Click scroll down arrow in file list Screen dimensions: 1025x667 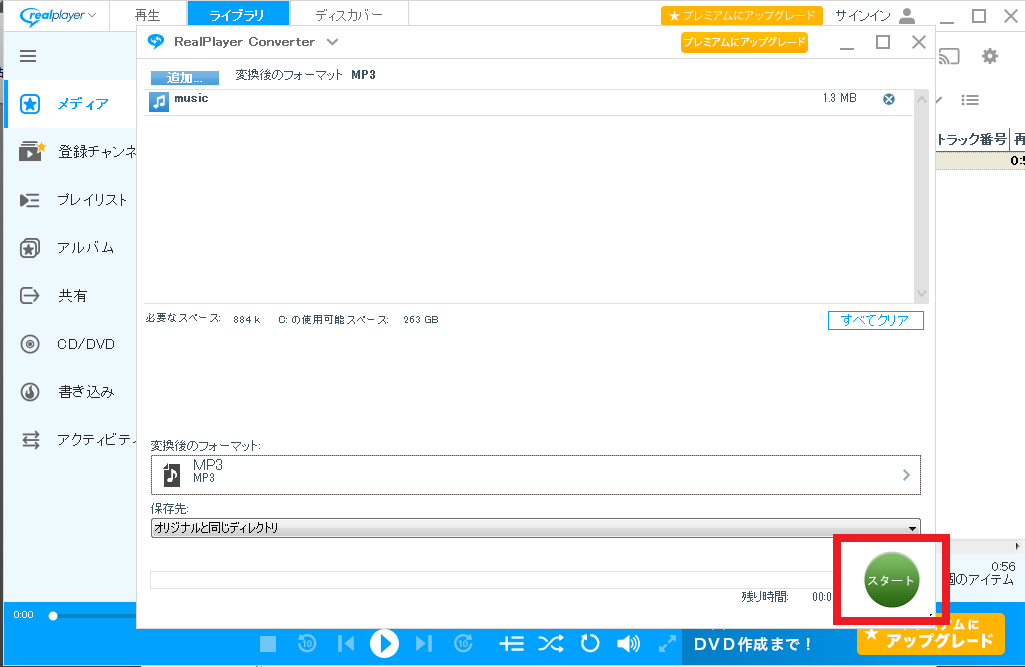(921, 294)
